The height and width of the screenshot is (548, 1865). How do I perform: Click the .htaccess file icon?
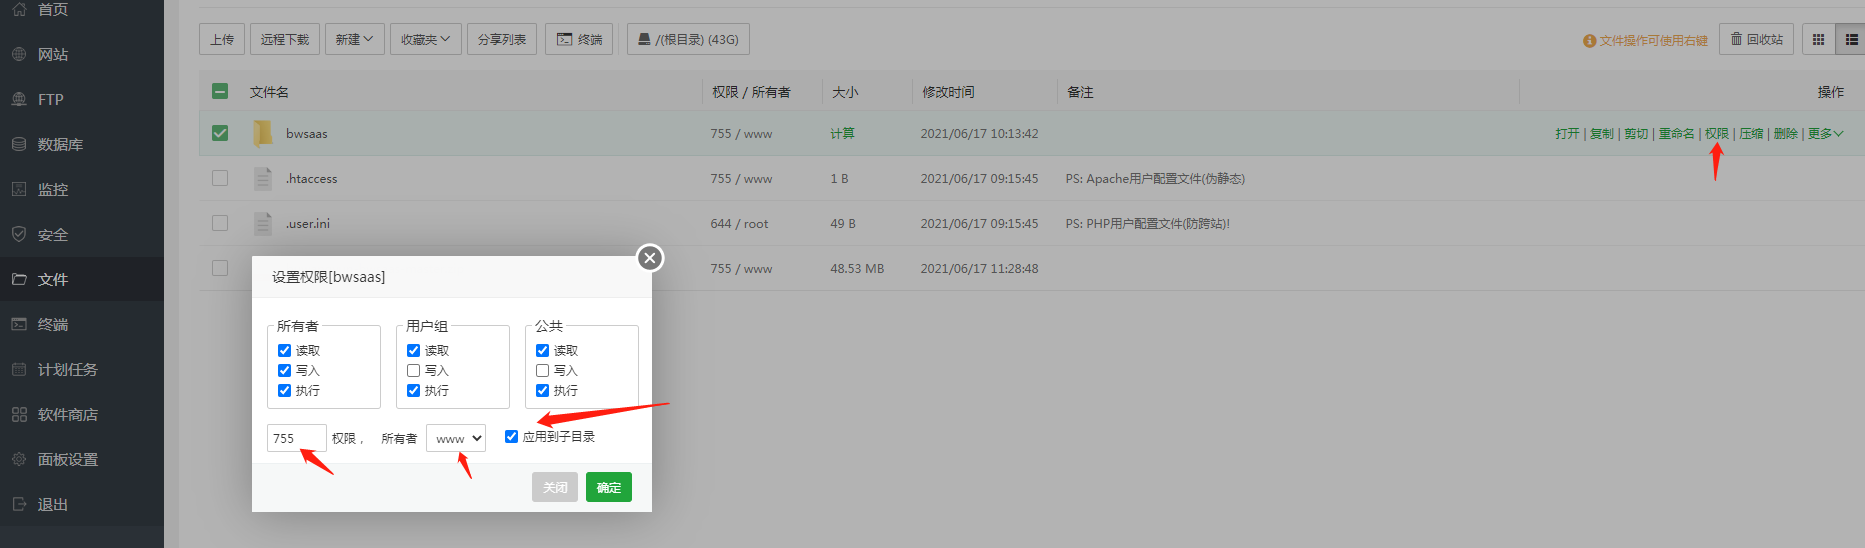(263, 178)
